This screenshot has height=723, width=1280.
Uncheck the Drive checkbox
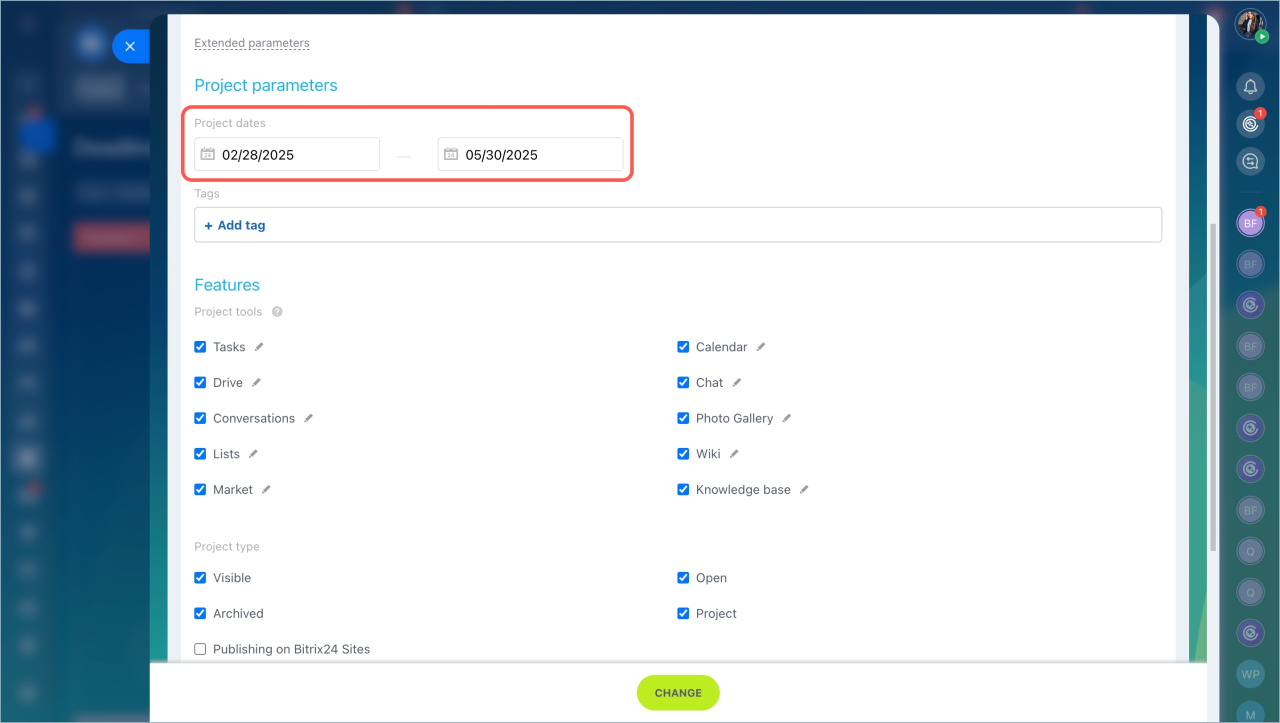(200, 383)
